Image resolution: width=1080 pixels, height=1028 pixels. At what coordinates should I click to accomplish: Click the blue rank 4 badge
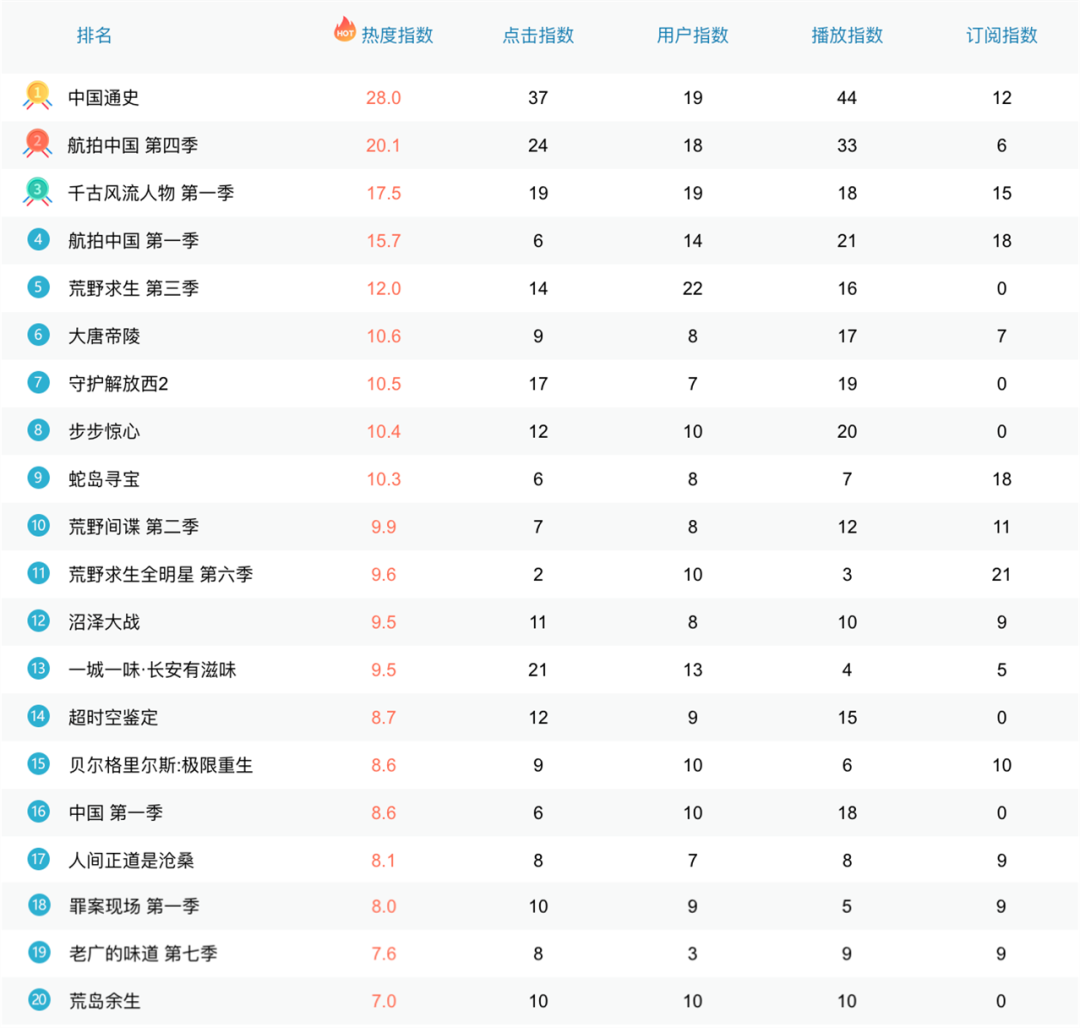(38, 240)
